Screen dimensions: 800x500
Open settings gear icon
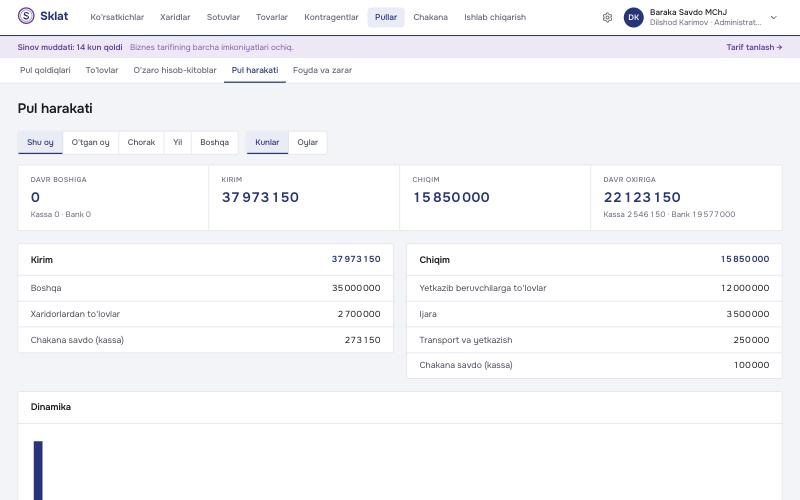tap(607, 17)
